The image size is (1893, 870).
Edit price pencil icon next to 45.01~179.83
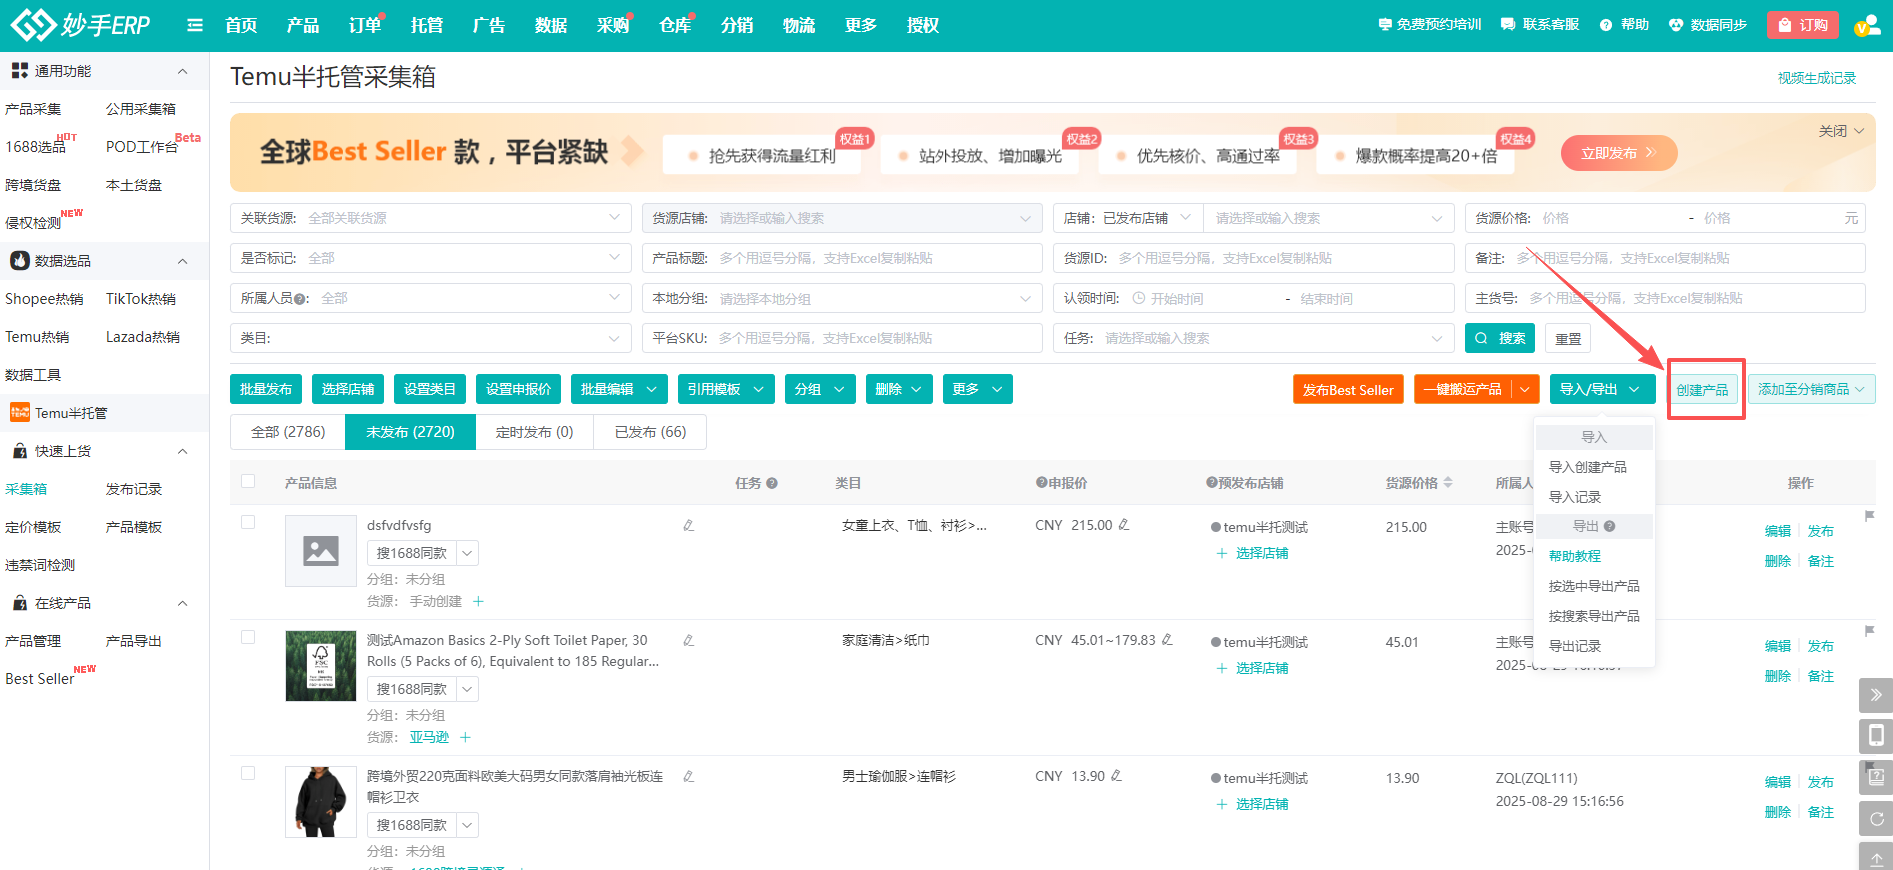1167,640
